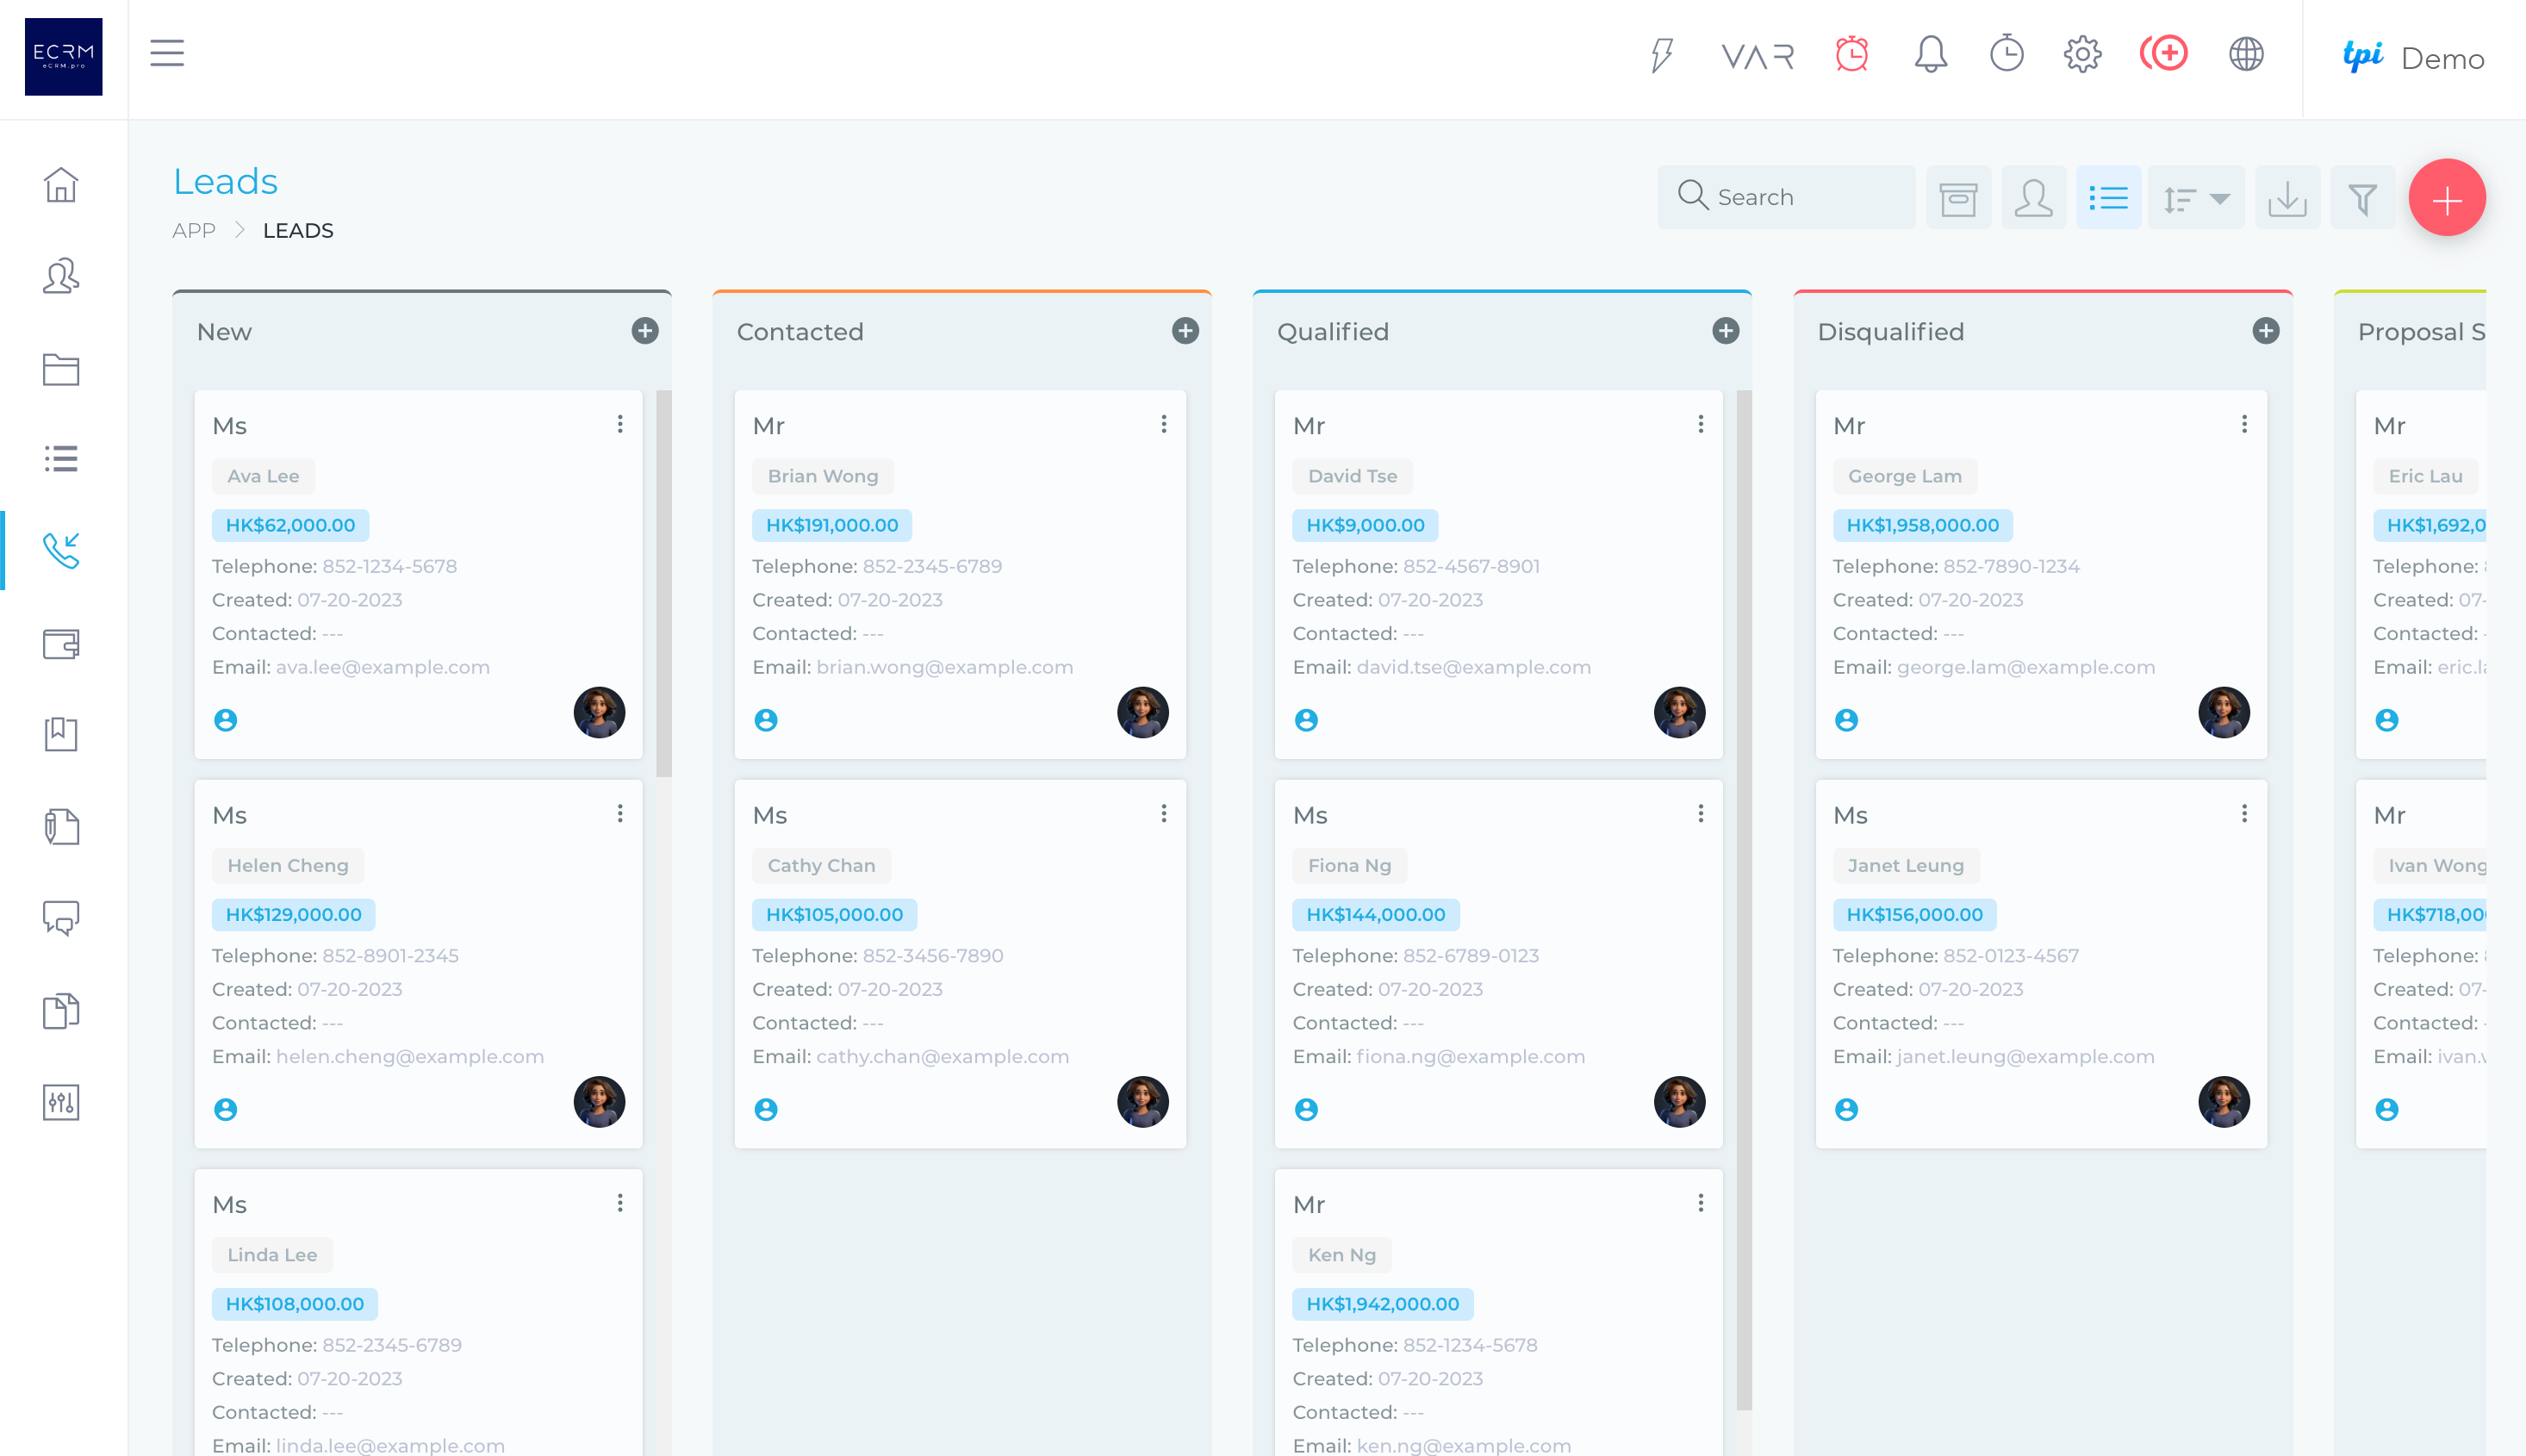Open the folder sidebar icon
Viewport: 2526px width, 1456px height.
61,369
